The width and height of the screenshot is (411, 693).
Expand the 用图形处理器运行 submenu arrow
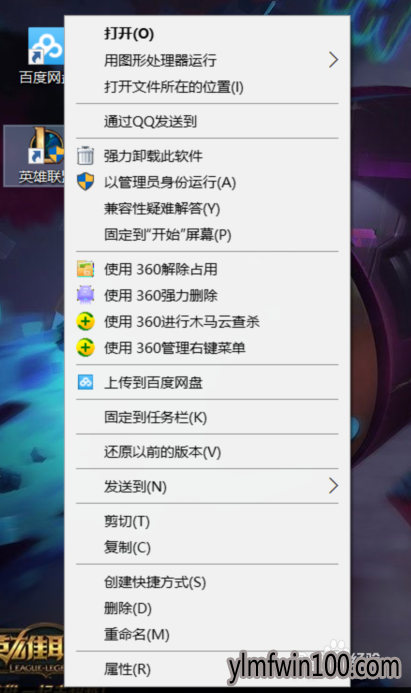pyautogui.click(x=333, y=60)
